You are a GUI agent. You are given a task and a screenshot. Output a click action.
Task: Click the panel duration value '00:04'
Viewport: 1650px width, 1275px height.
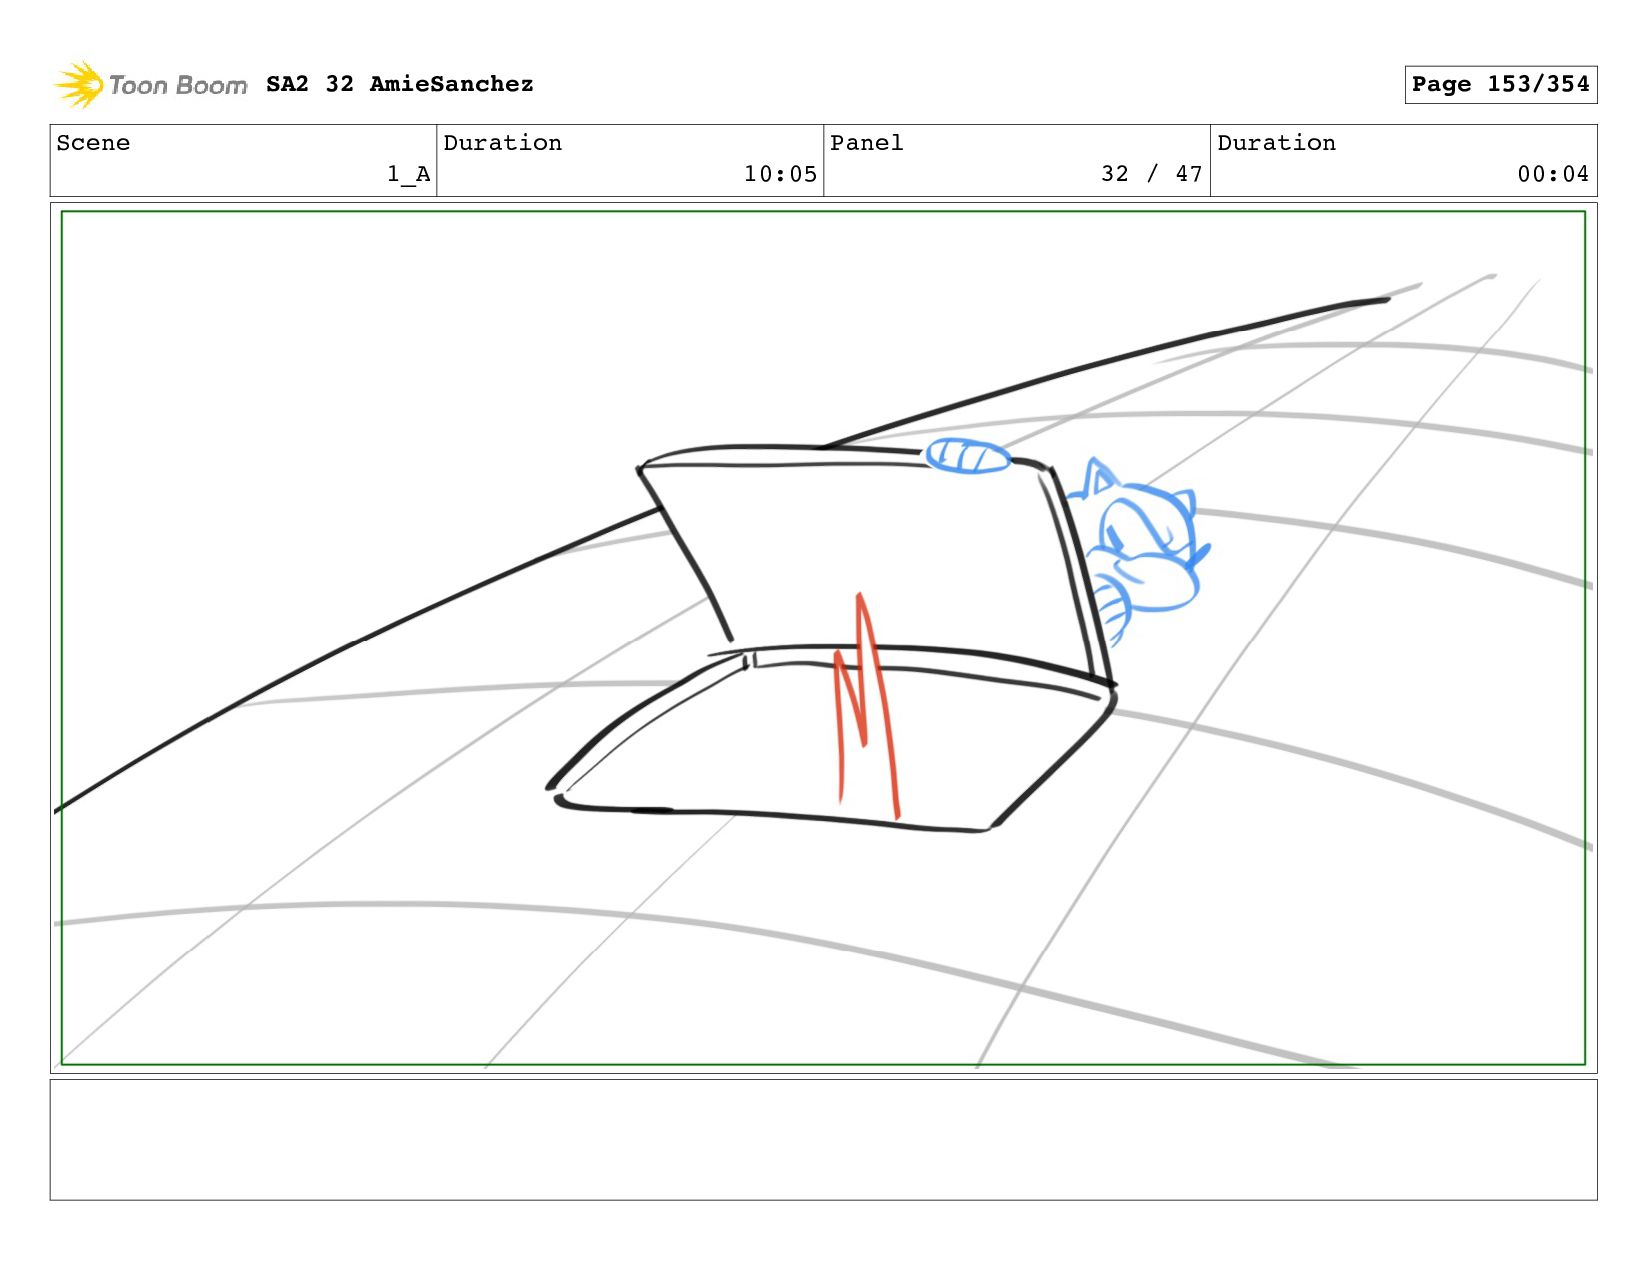point(1553,174)
